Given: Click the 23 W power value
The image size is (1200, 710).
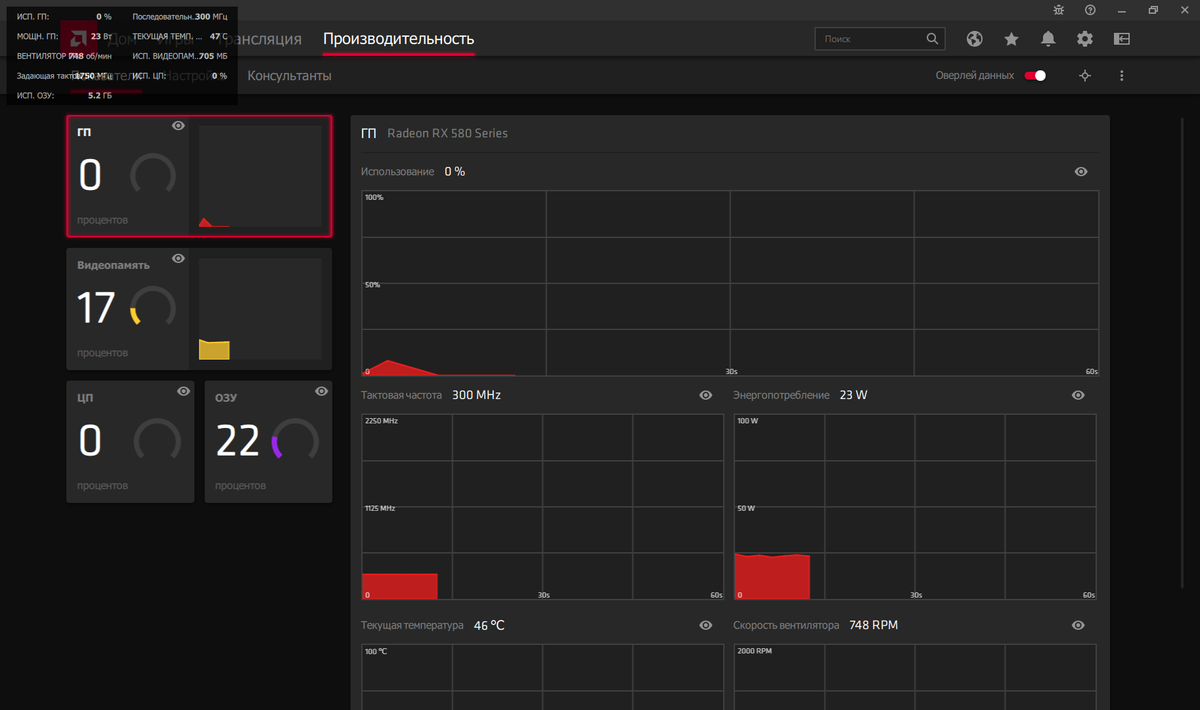Looking at the screenshot, I should [x=853, y=395].
